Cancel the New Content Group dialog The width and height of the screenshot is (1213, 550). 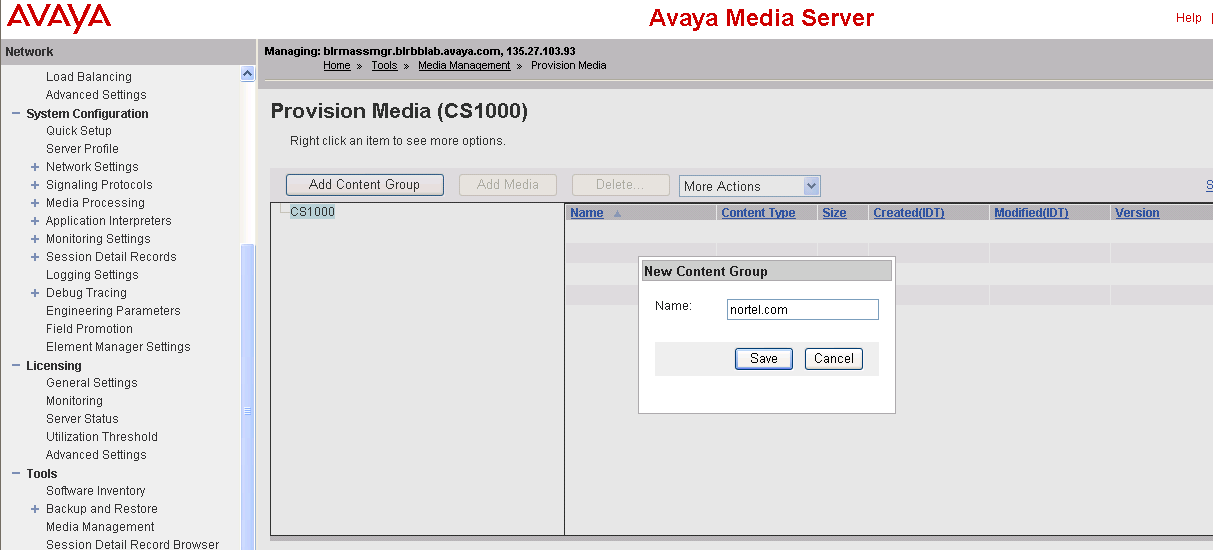[x=834, y=359]
